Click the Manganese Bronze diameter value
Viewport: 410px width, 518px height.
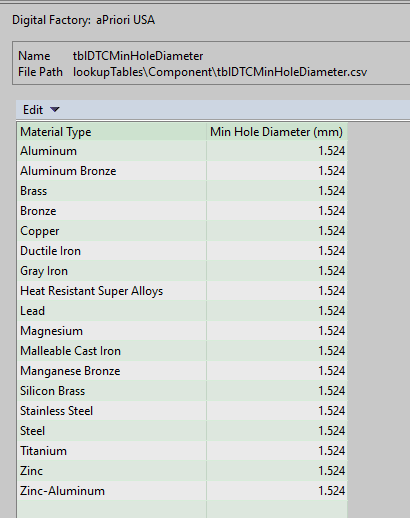click(331, 371)
